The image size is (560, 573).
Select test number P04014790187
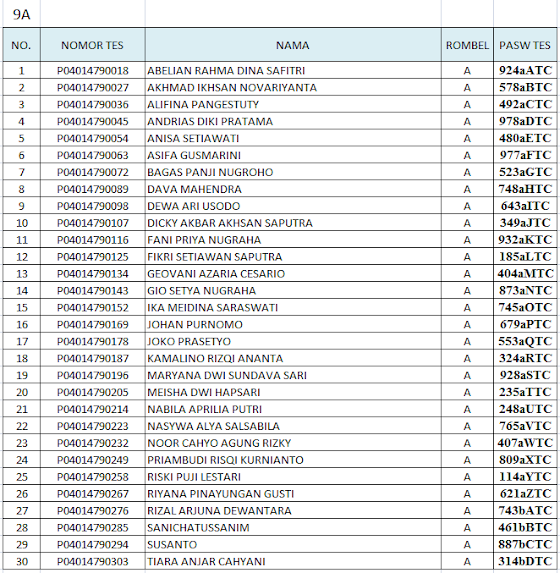93,358
